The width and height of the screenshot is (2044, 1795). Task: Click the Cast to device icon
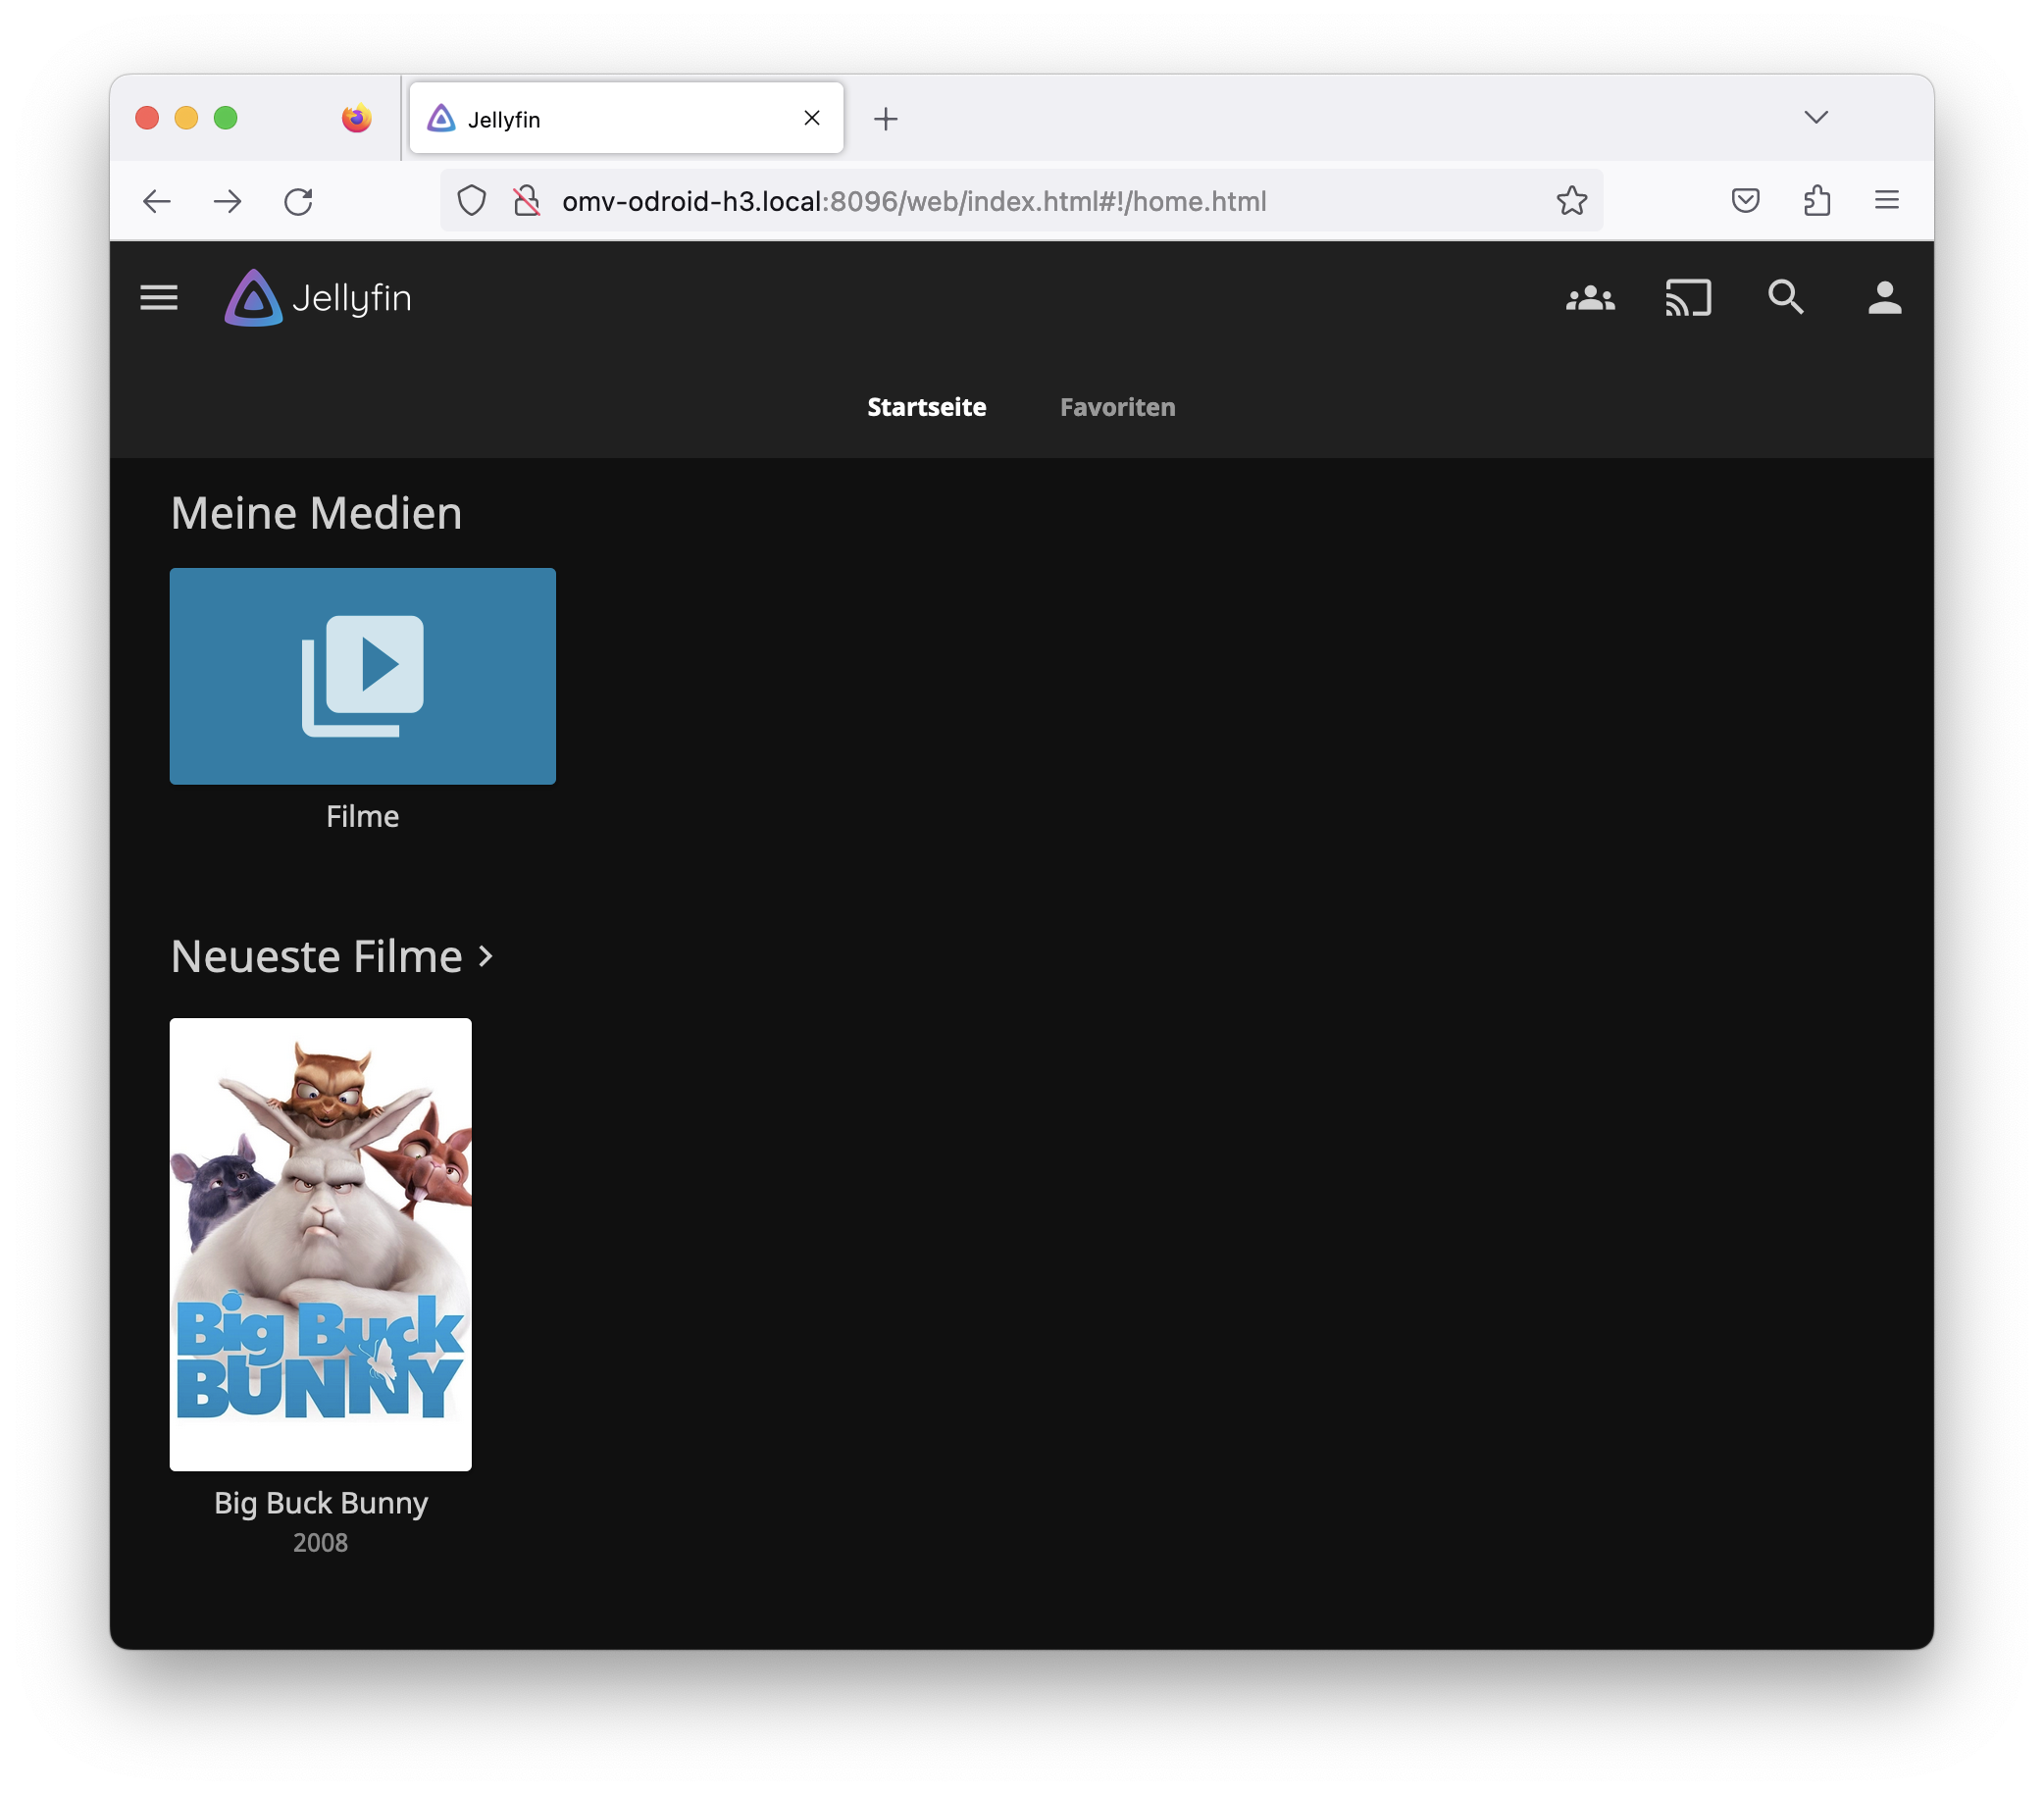coord(1688,298)
